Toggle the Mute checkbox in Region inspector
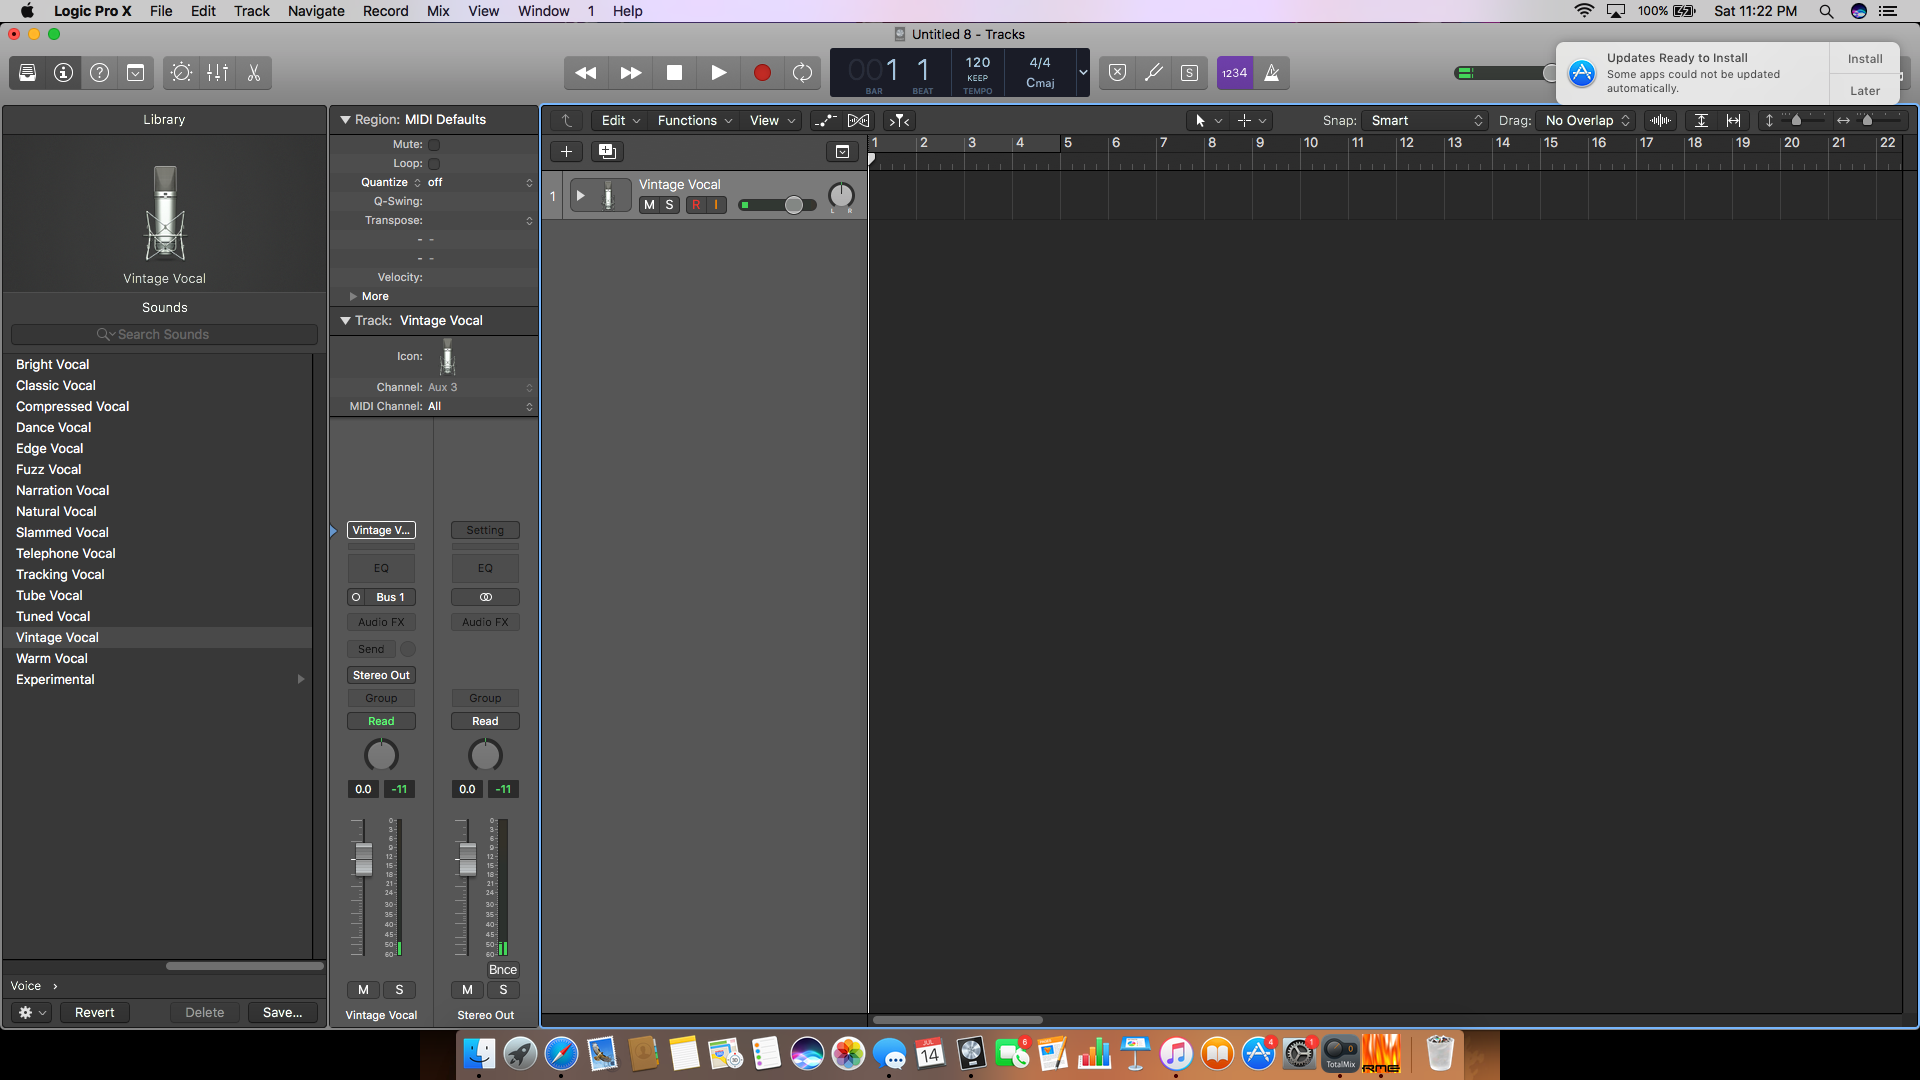This screenshot has width=1920, height=1080. click(x=434, y=145)
